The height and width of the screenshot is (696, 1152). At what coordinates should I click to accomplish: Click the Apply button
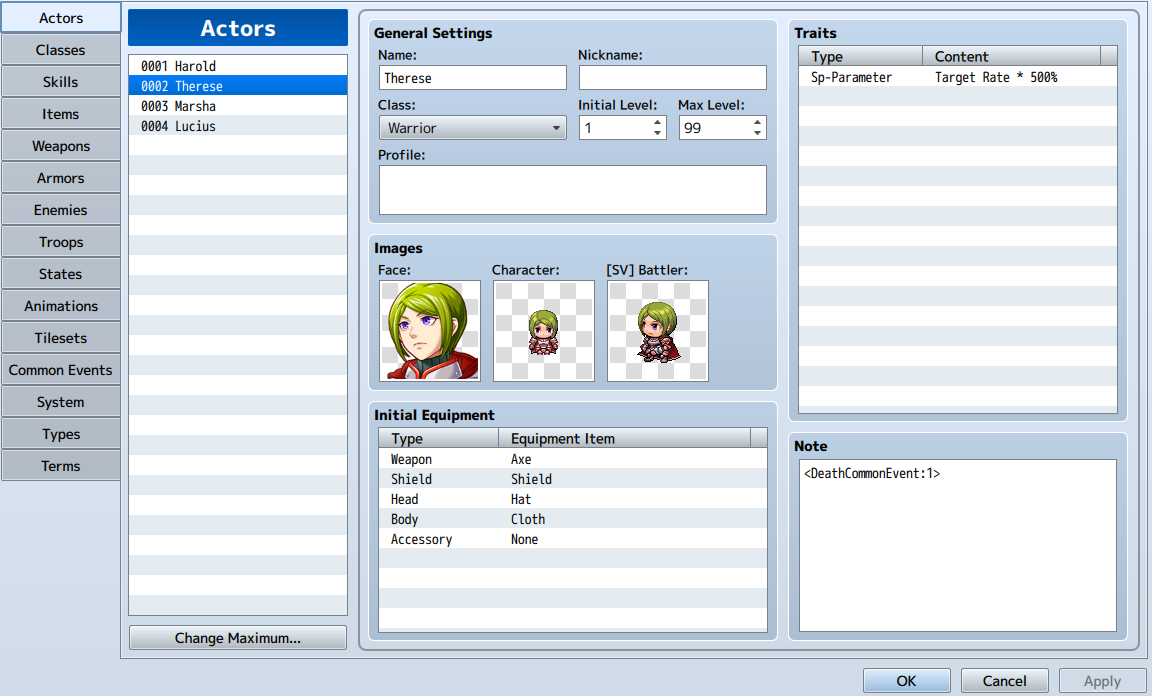[x=1102, y=681]
